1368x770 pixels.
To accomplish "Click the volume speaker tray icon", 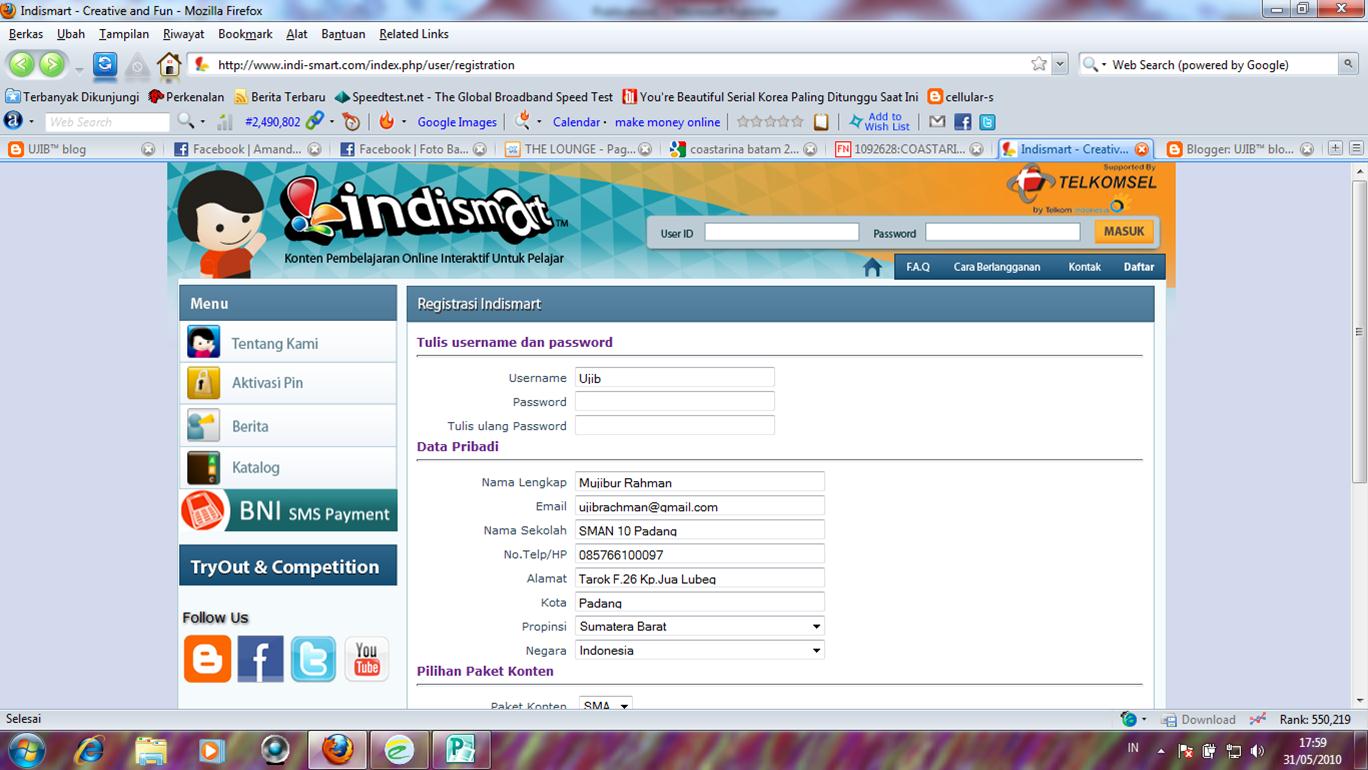I will pyautogui.click(x=1258, y=750).
